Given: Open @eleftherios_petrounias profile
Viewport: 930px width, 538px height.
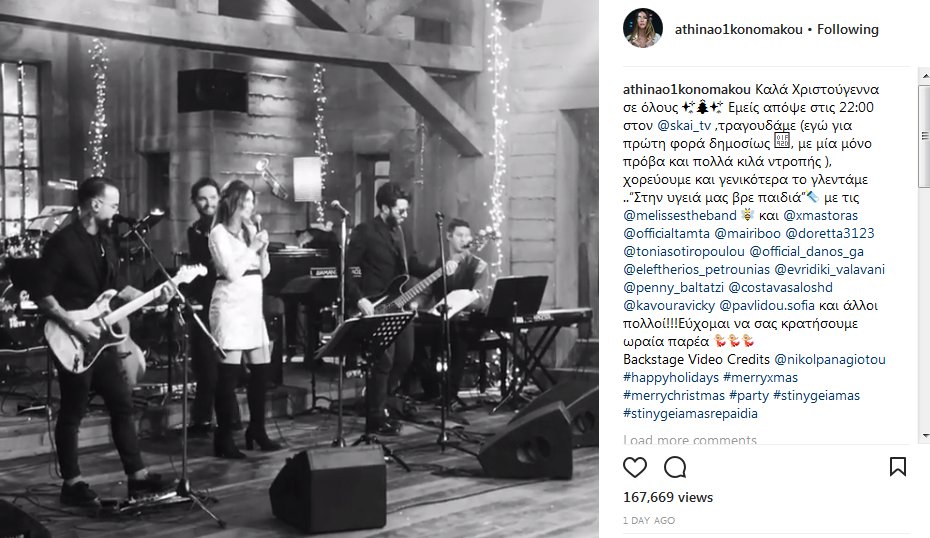Looking at the screenshot, I should pos(696,269).
